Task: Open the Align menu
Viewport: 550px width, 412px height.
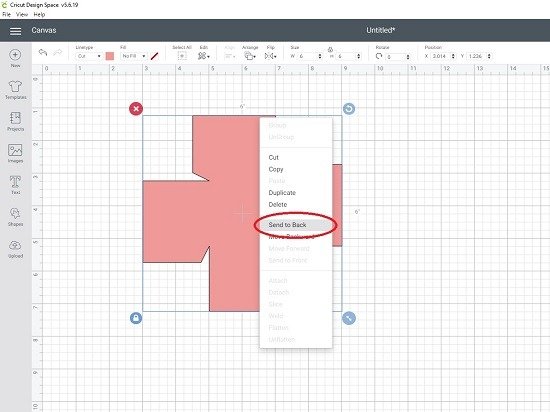Action: 229,56
